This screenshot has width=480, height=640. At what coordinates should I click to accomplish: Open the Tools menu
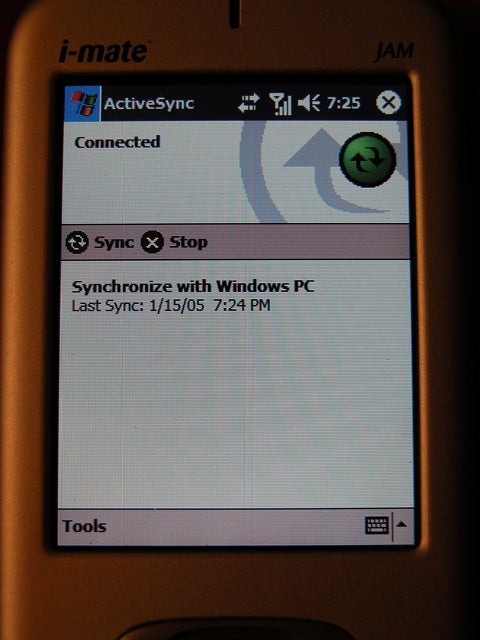84,526
